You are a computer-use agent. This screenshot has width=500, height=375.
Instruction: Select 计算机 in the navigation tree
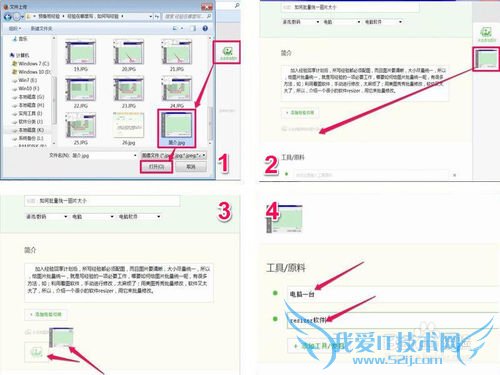click(20, 55)
